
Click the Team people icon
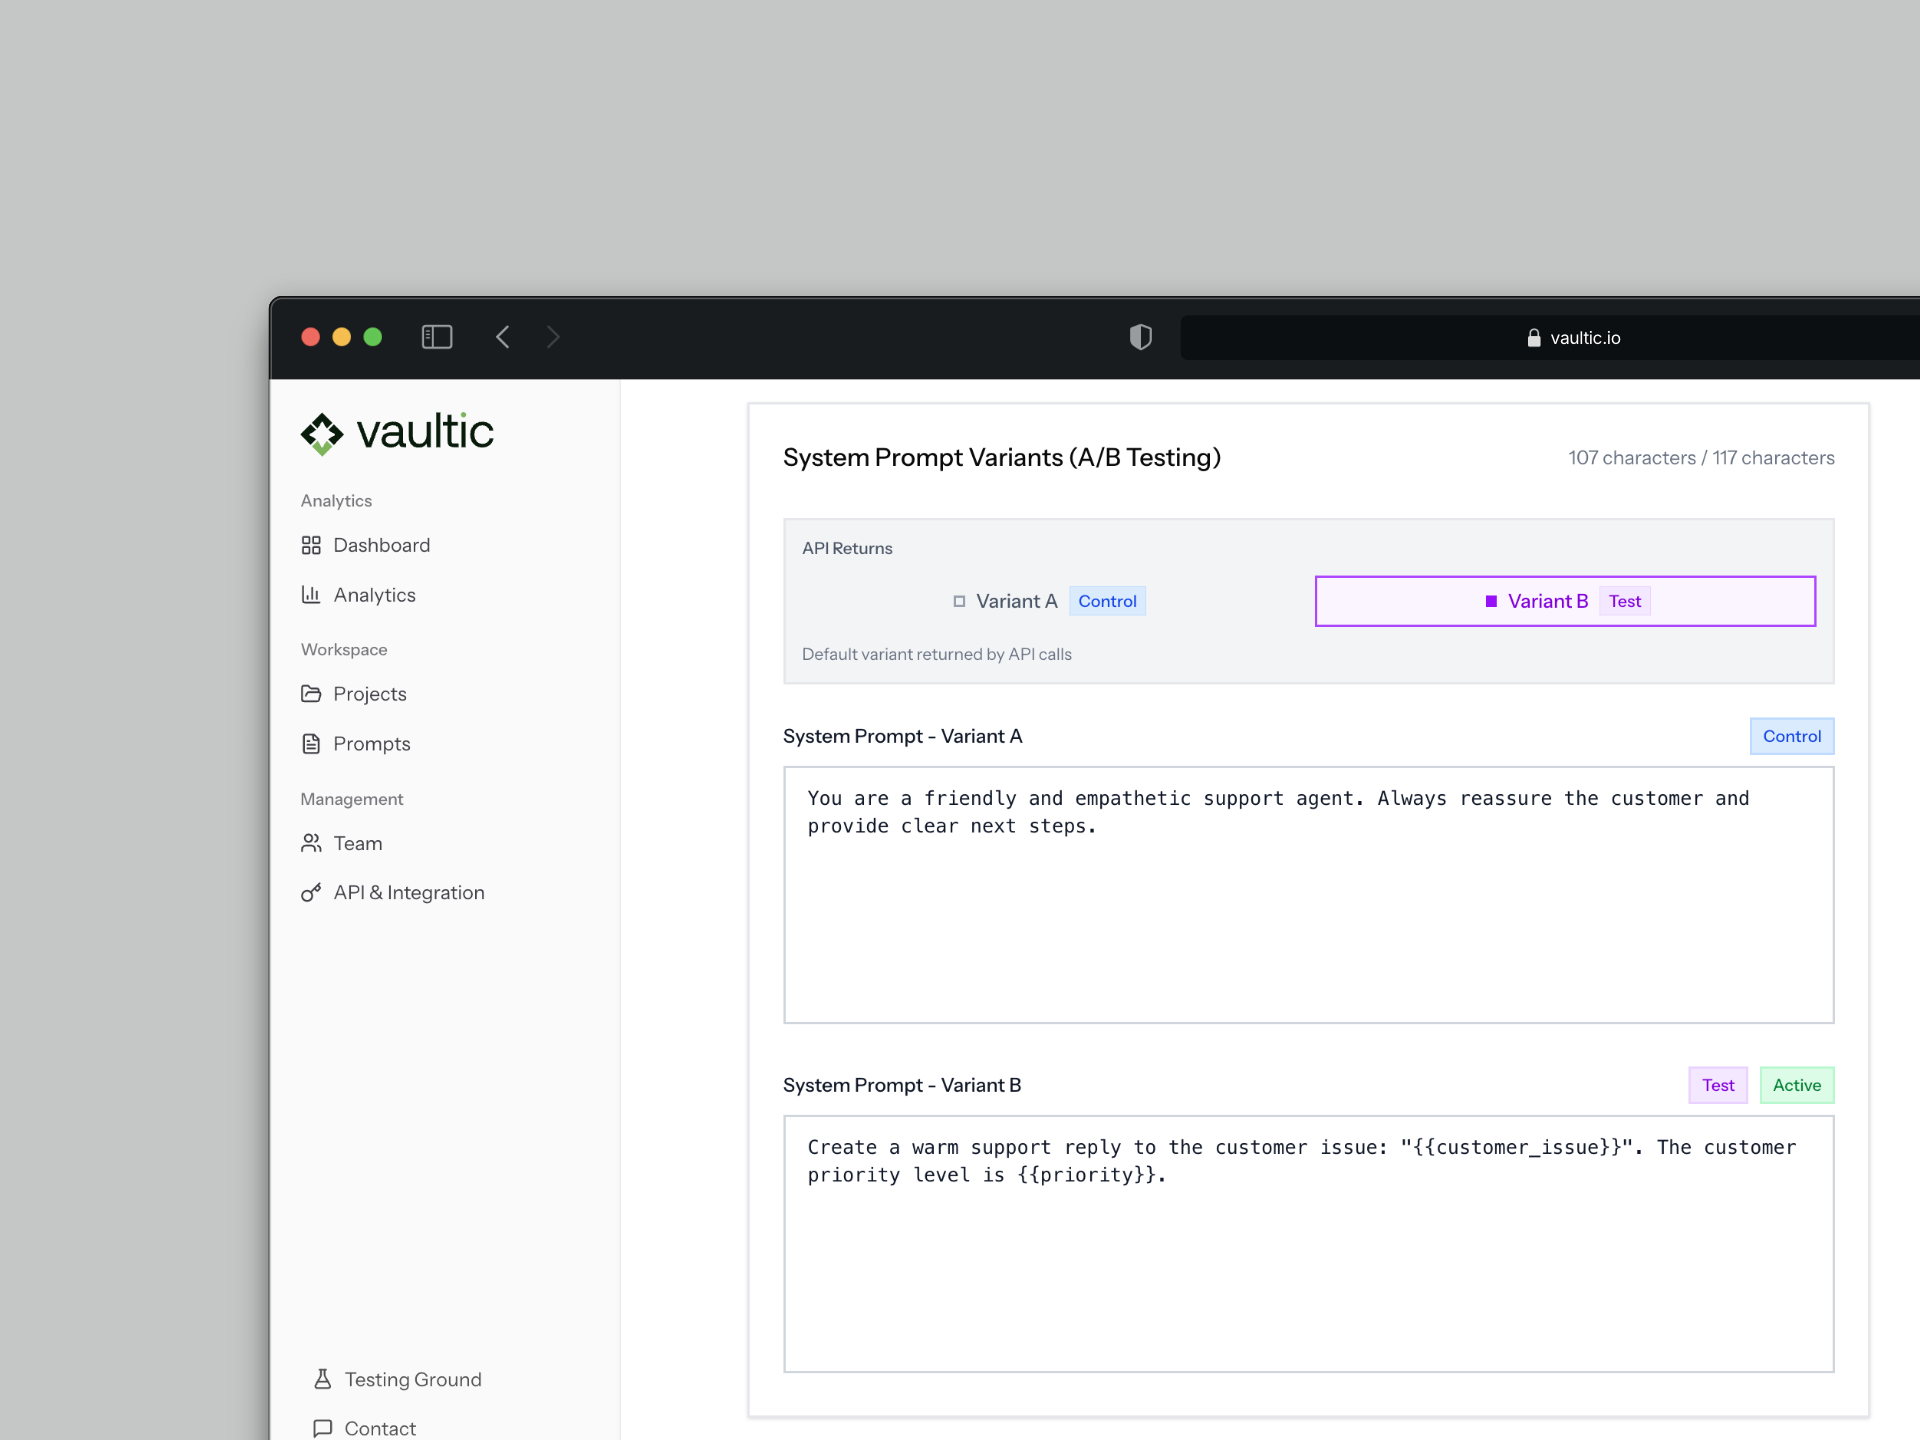[311, 843]
